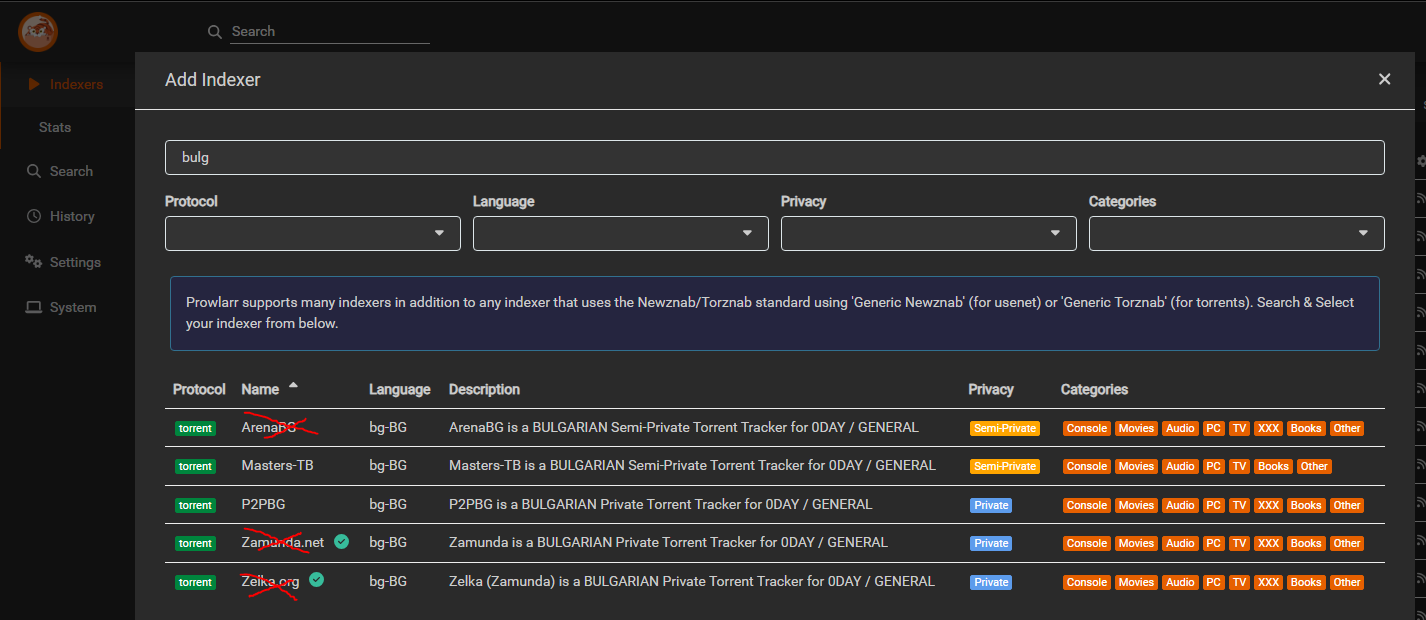Screen dimensions: 1426x620
Task: Select the P2PBG indexer name
Action: (x=263, y=504)
